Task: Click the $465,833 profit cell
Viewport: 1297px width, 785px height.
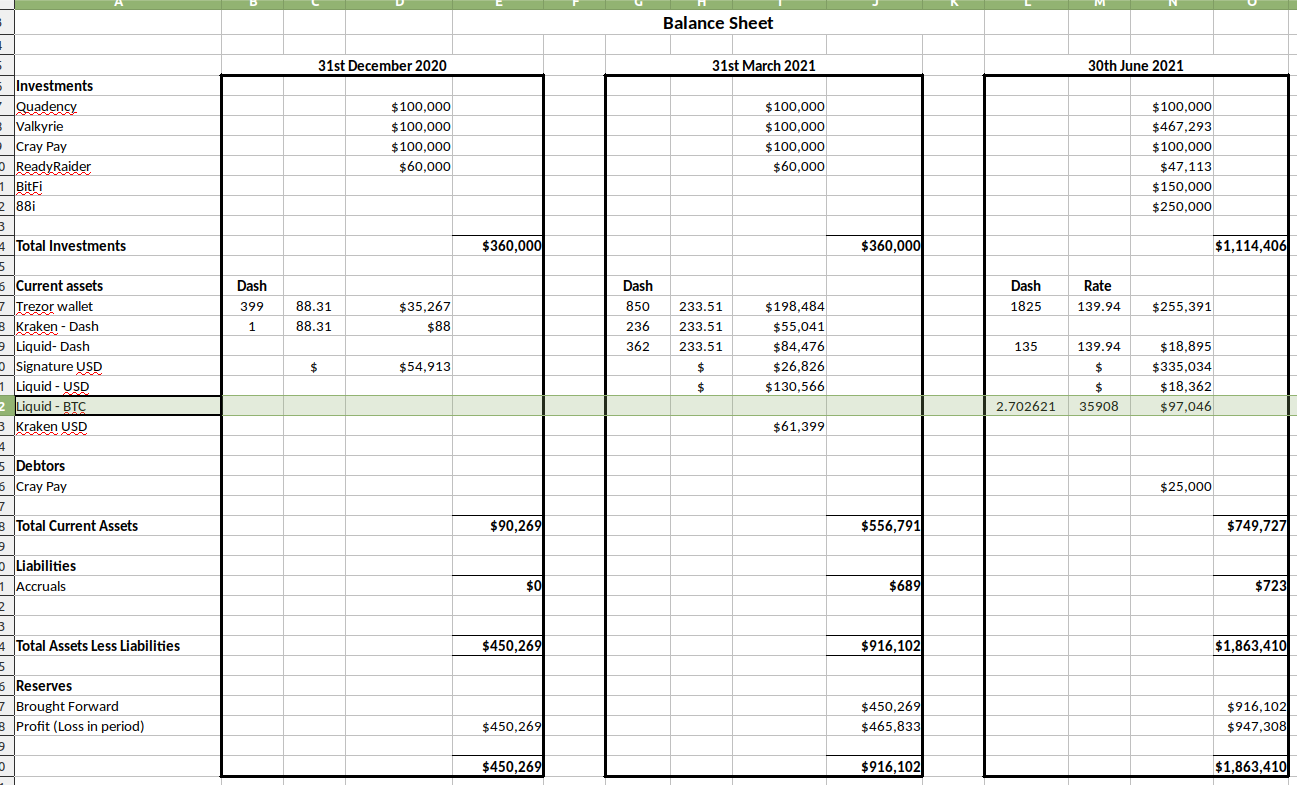Action: [x=891, y=726]
